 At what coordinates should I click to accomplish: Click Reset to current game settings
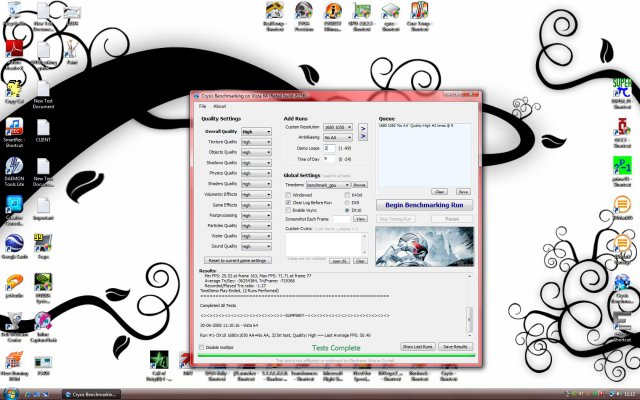[x=238, y=260]
